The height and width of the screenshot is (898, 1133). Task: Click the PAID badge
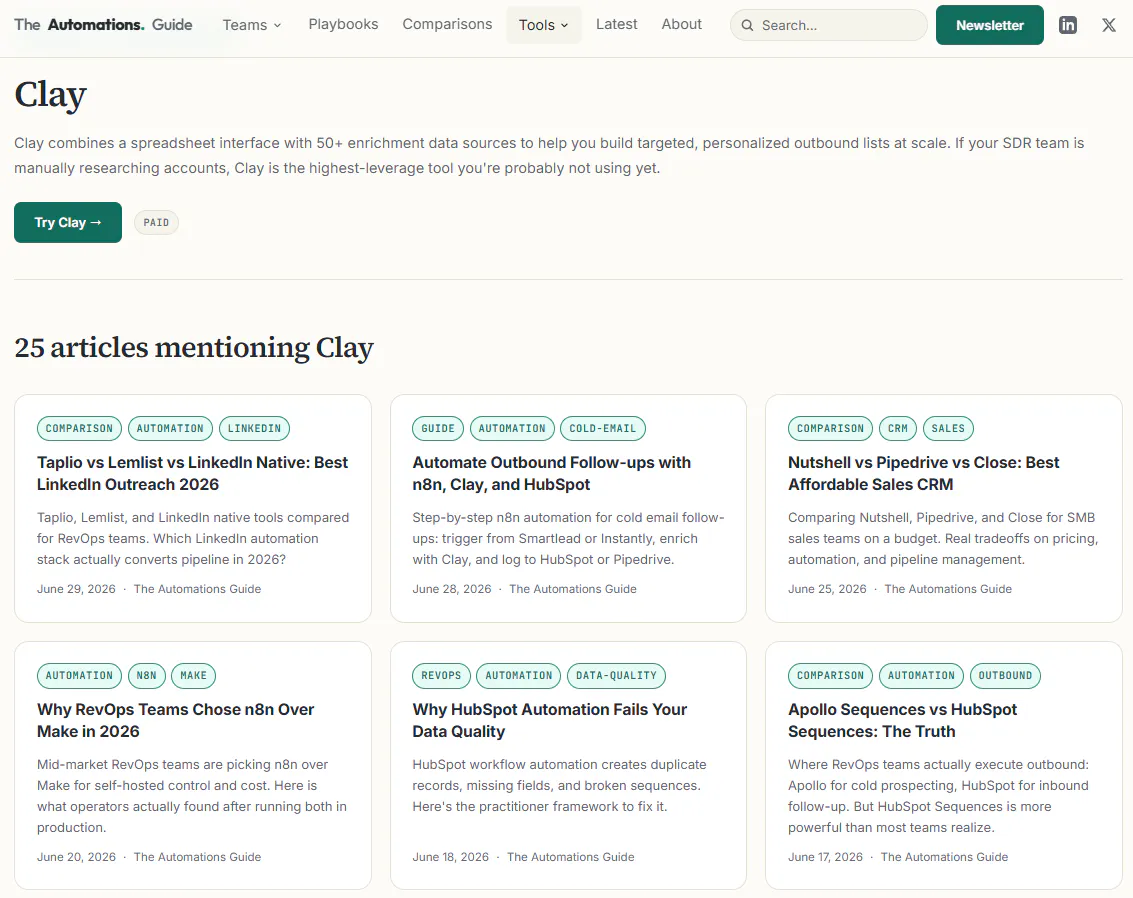[x=156, y=223]
